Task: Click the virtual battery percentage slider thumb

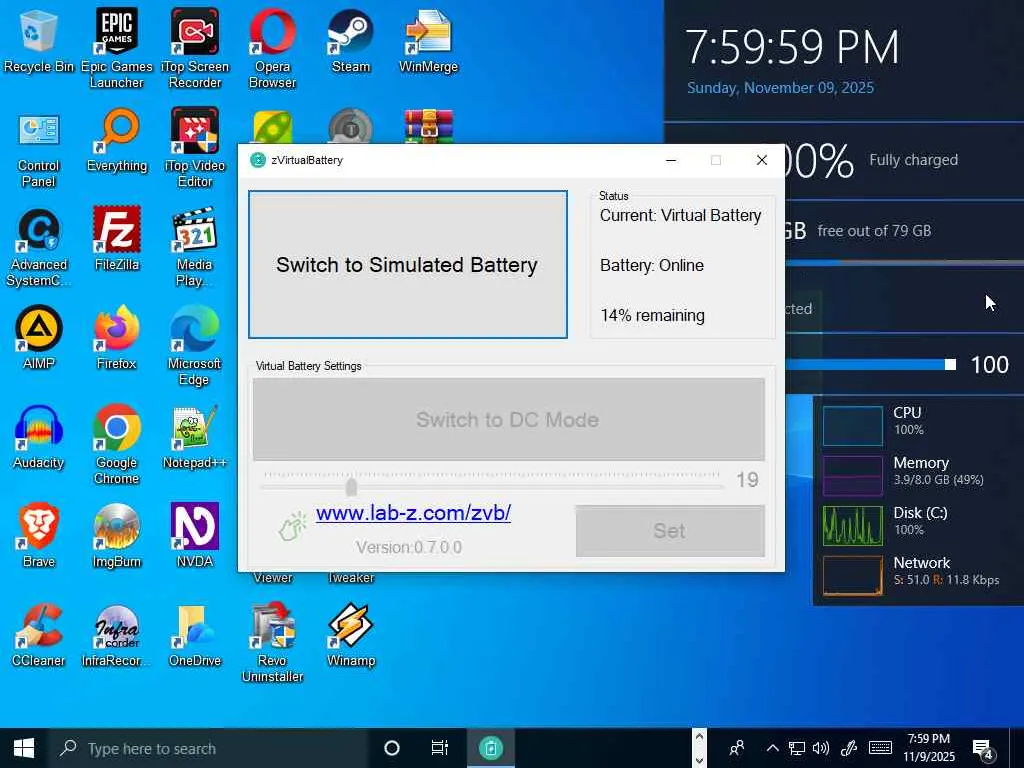Action: tap(351, 487)
